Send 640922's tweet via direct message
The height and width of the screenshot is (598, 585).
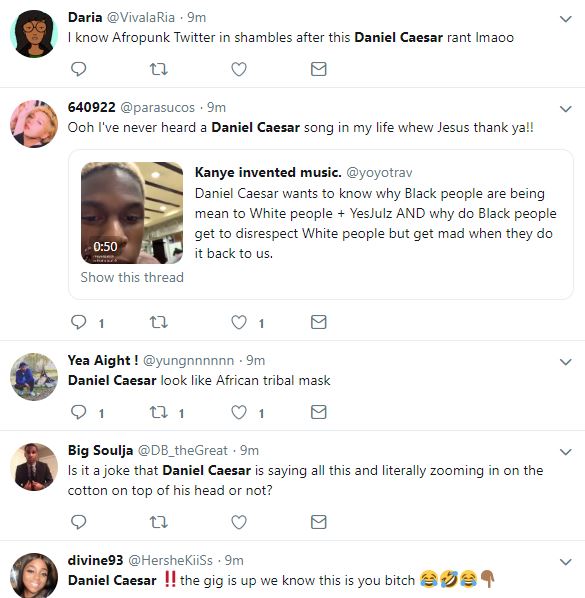tap(318, 322)
